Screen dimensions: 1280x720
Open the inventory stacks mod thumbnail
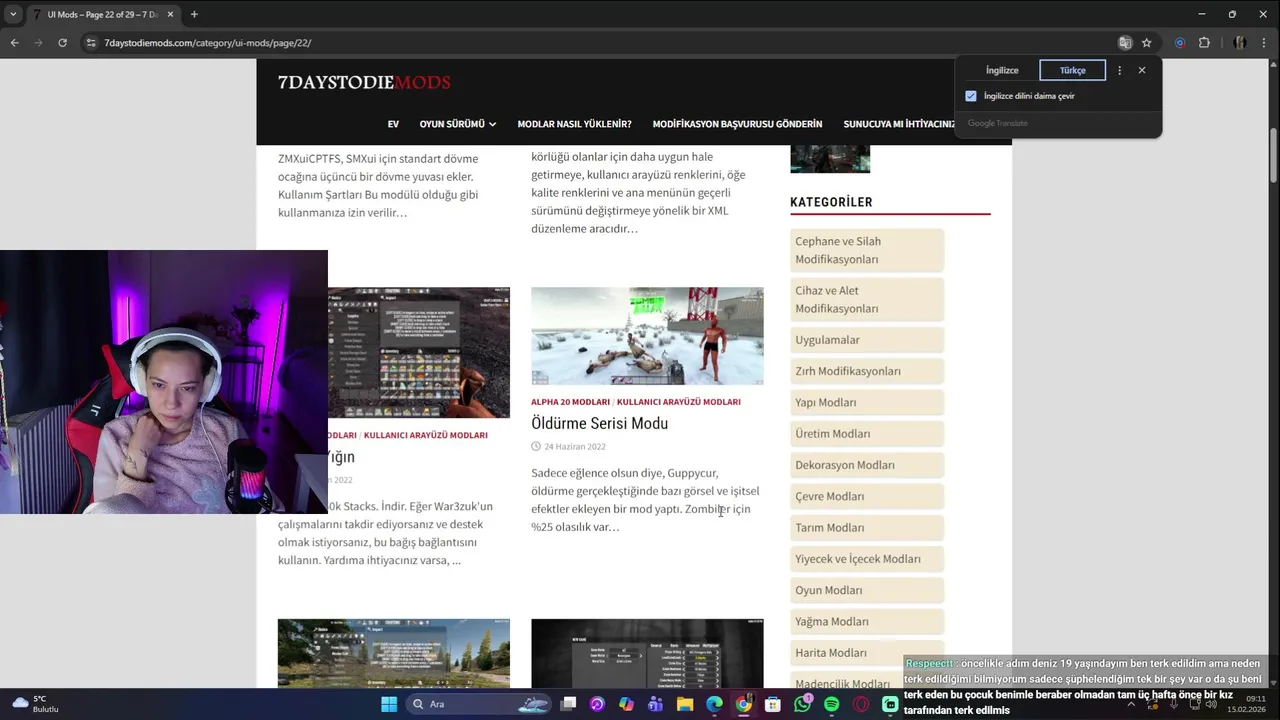tap(419, 353)
